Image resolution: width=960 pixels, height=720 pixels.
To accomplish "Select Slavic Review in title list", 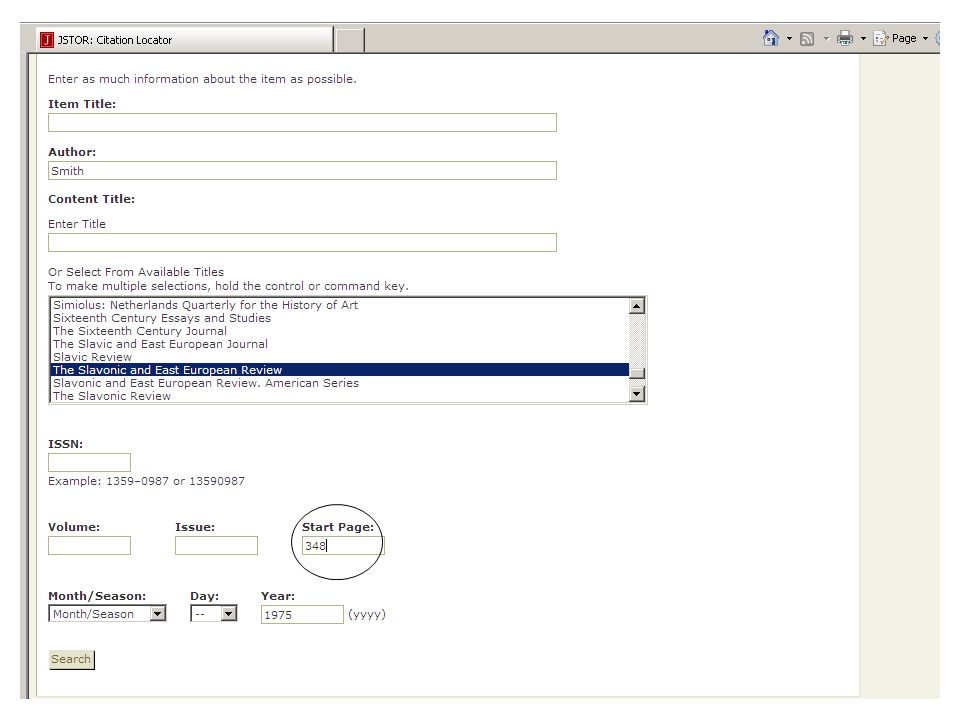I will coord(340,357).
